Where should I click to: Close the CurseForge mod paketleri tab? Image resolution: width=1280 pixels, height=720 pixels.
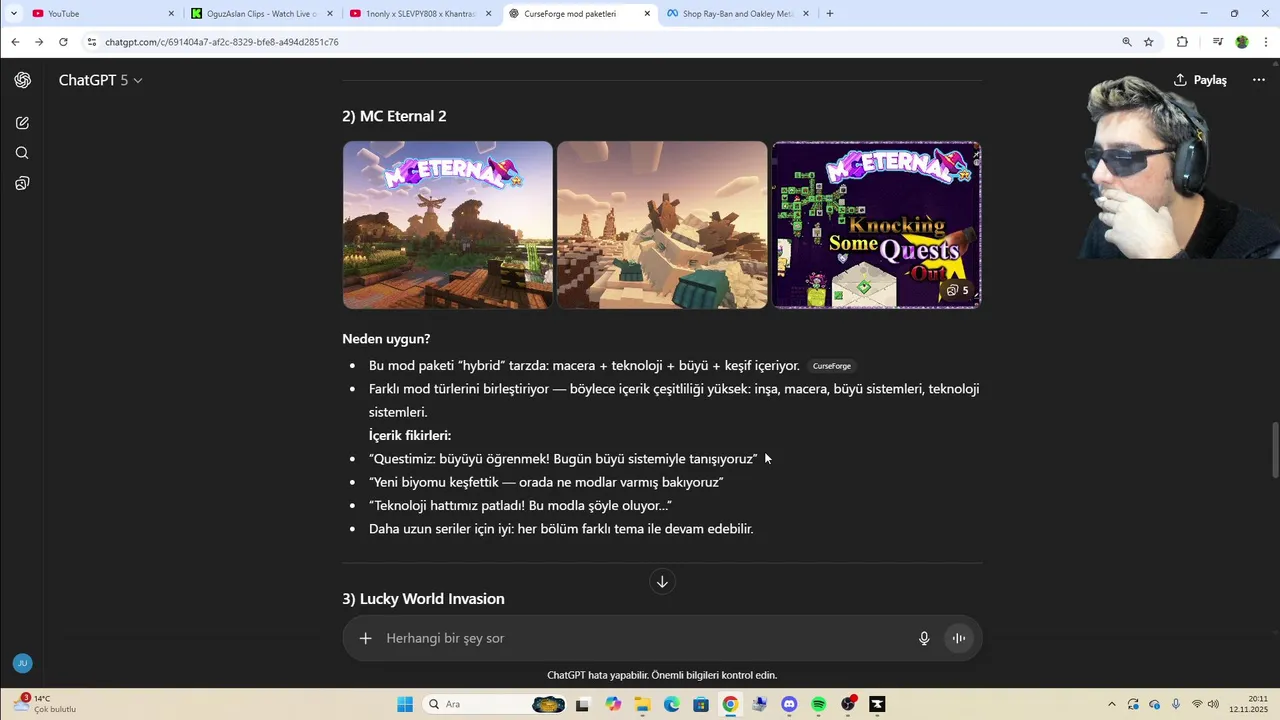647,14
